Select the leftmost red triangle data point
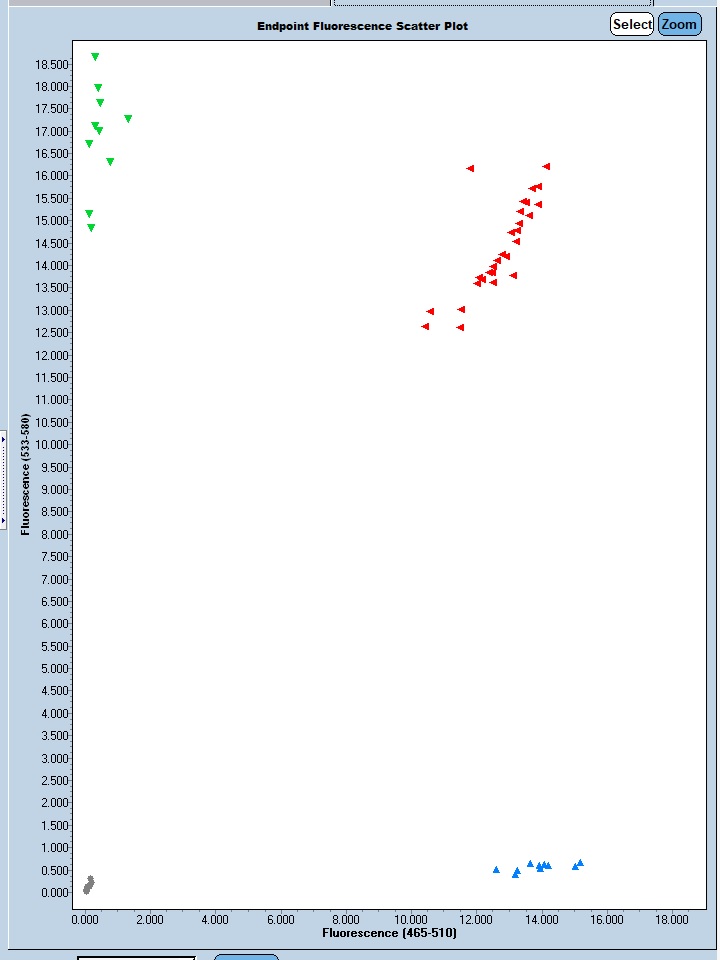 425,327
